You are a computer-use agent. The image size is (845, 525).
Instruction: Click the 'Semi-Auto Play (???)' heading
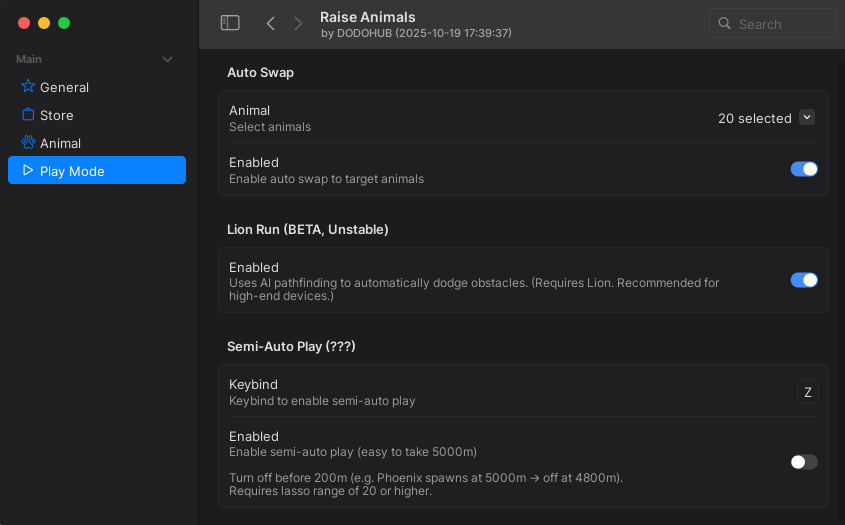(x=291, y=347)
